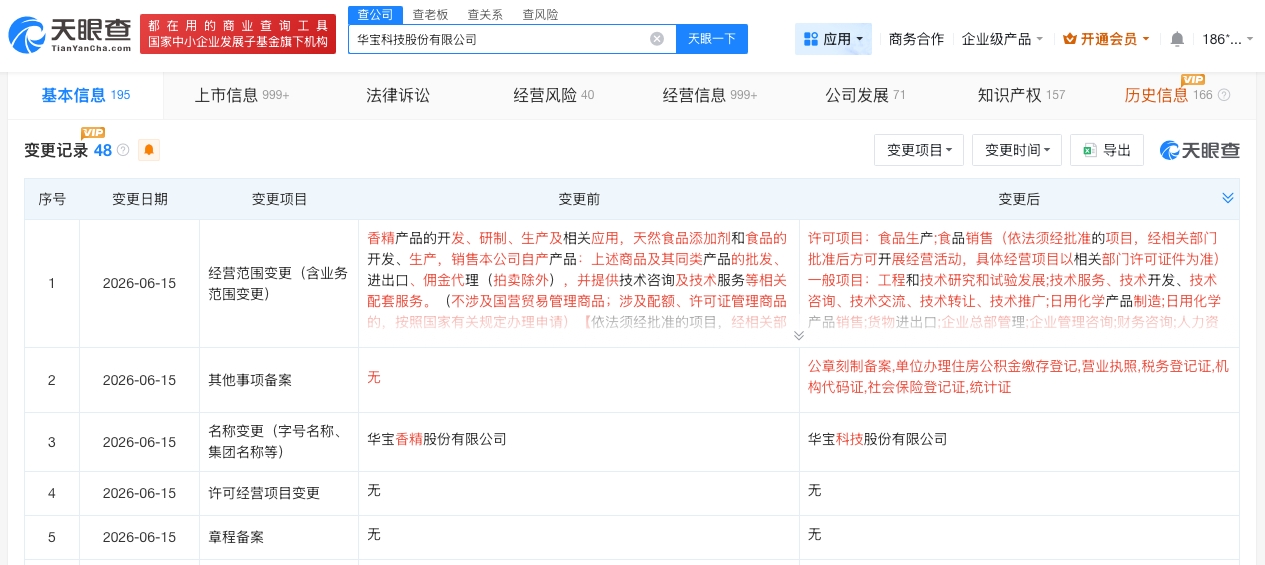Image resolution: width=1265 pixels, height=565 pixels.
Task: Select the 查风险 search mode
Action: (540, 14)
